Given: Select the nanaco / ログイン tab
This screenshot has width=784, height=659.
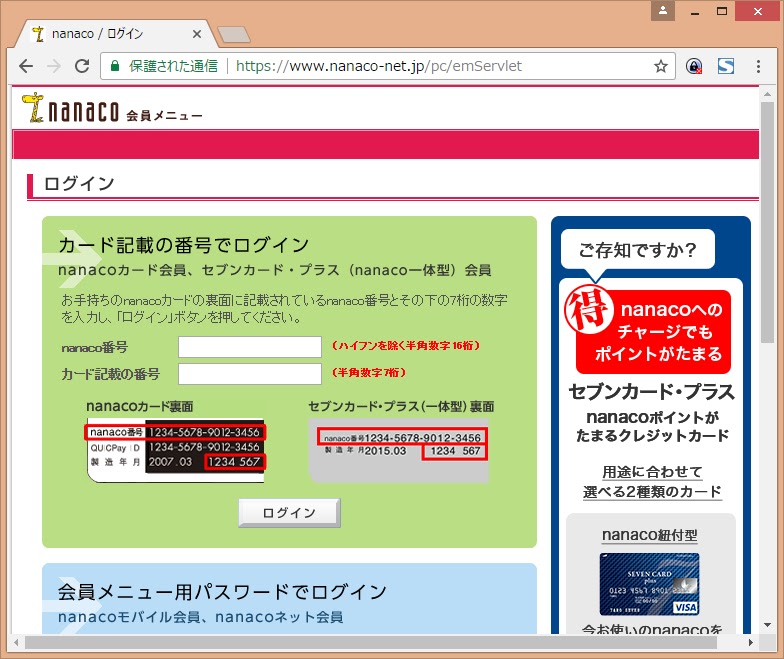Looking at the screenshot, I should click(115, 34).
